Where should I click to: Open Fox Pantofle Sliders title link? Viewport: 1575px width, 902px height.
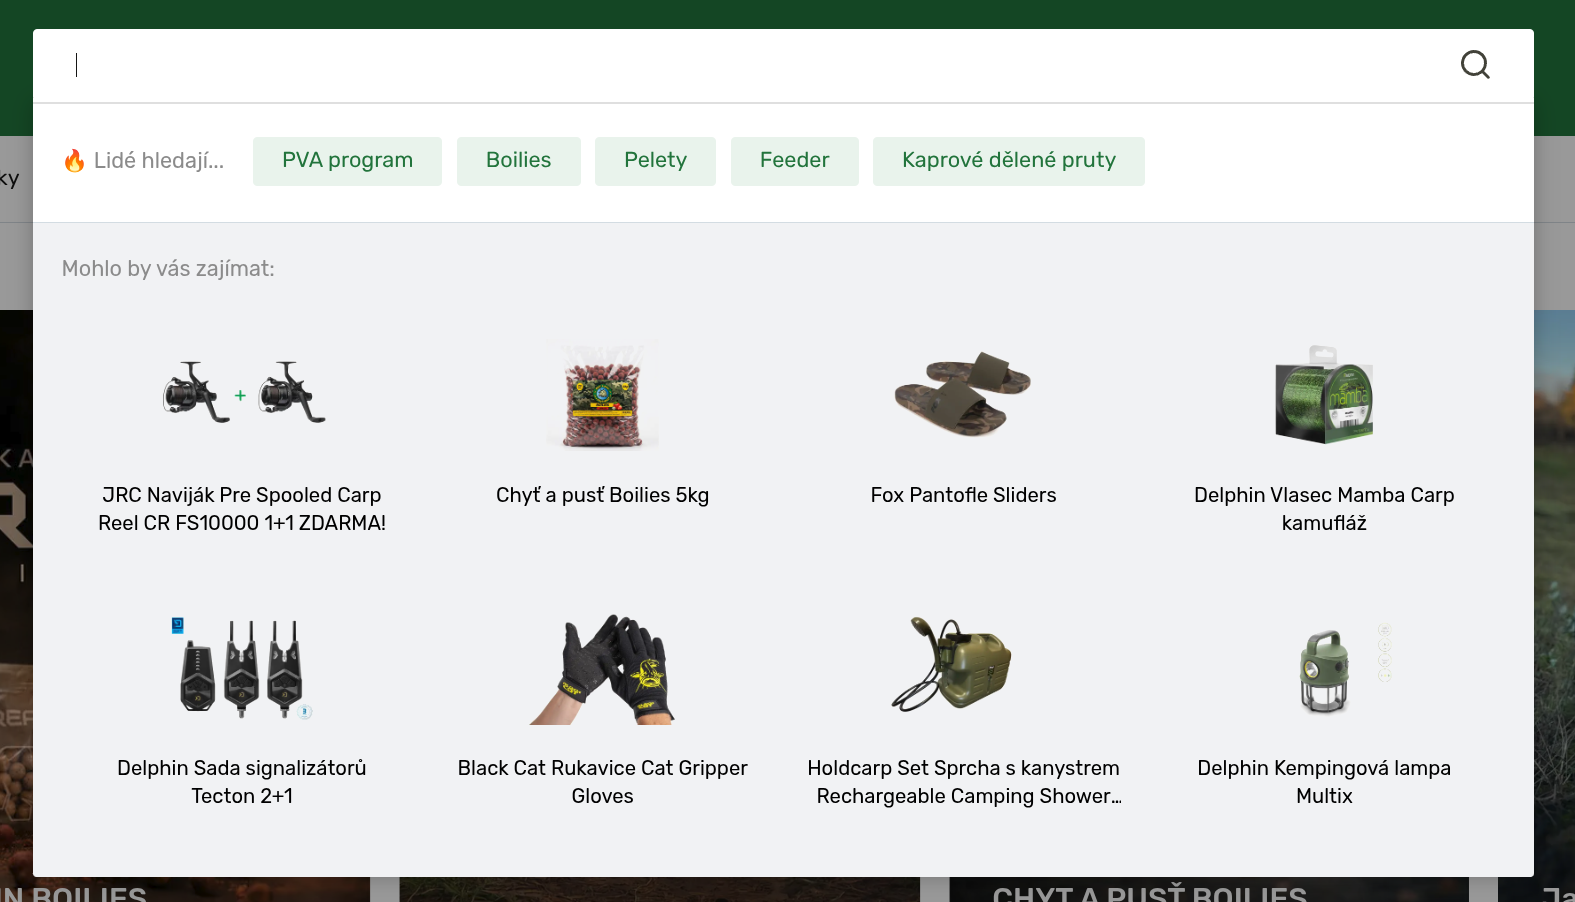point(963,495)
